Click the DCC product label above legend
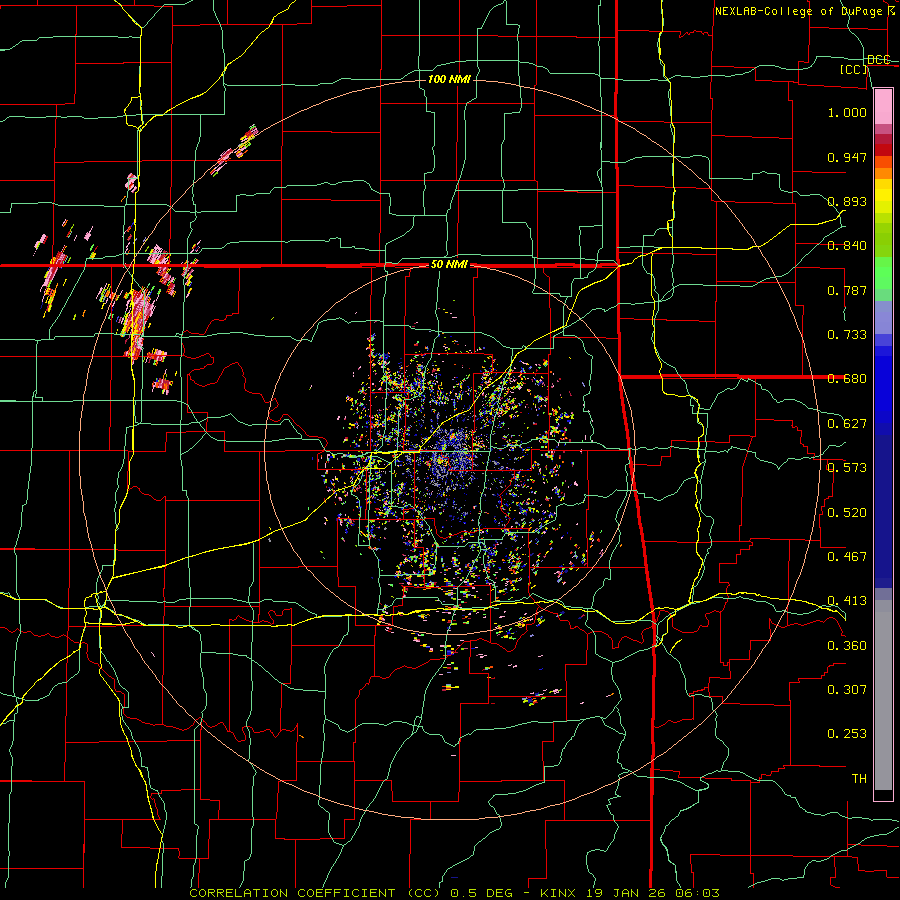Screen dimensions: 900x900 (x=879, y=59)
